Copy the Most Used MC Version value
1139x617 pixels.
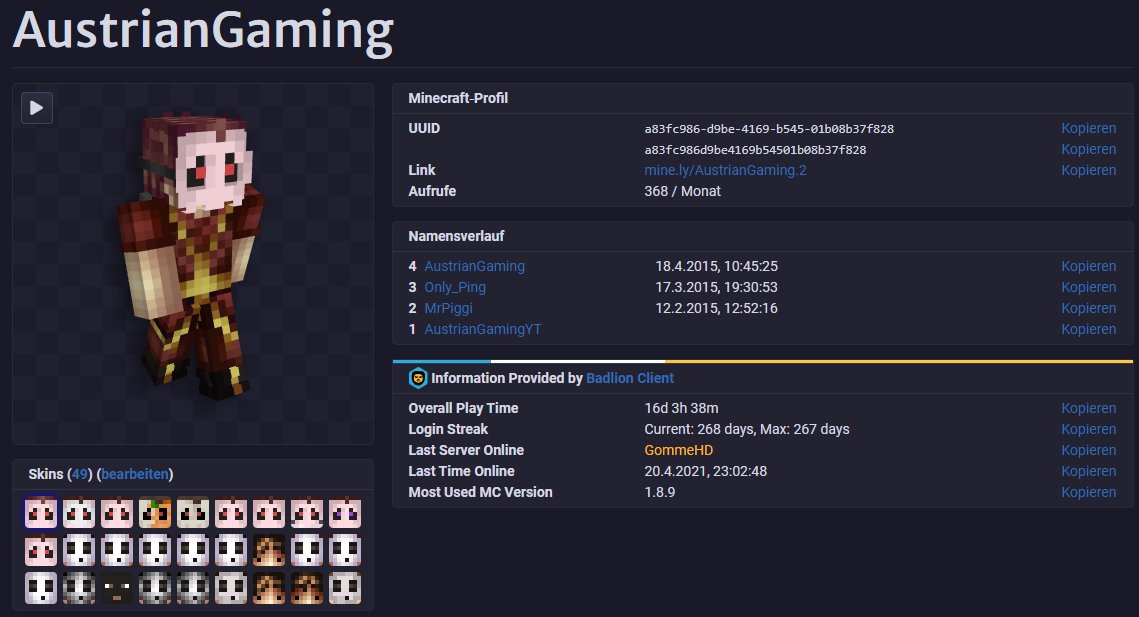[x=1088, y=493]
